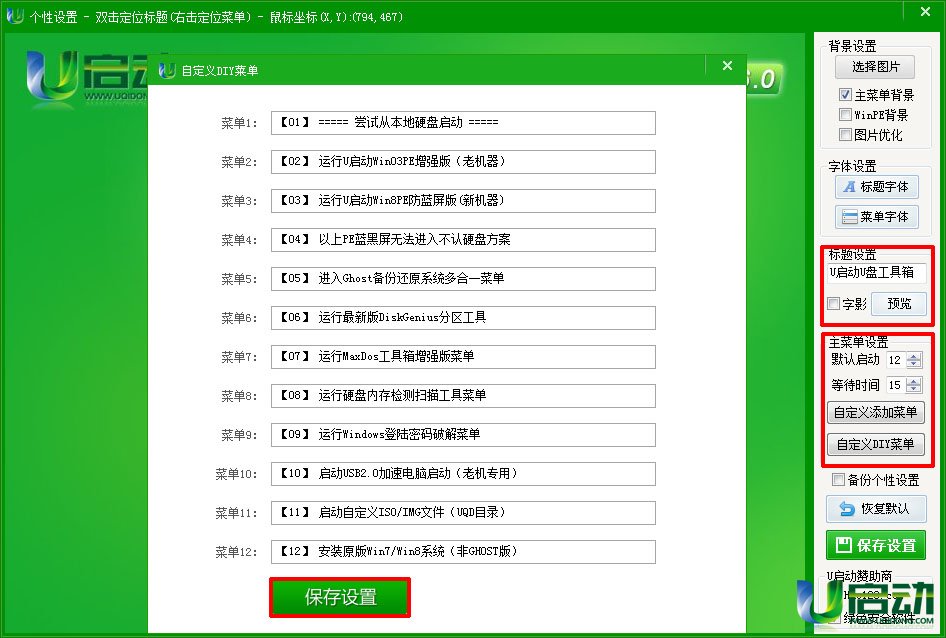Viewport: 946px width, 638px height.
Task: Decrease the 等待时间 value with the down arrow
Action: pos(914,389)
